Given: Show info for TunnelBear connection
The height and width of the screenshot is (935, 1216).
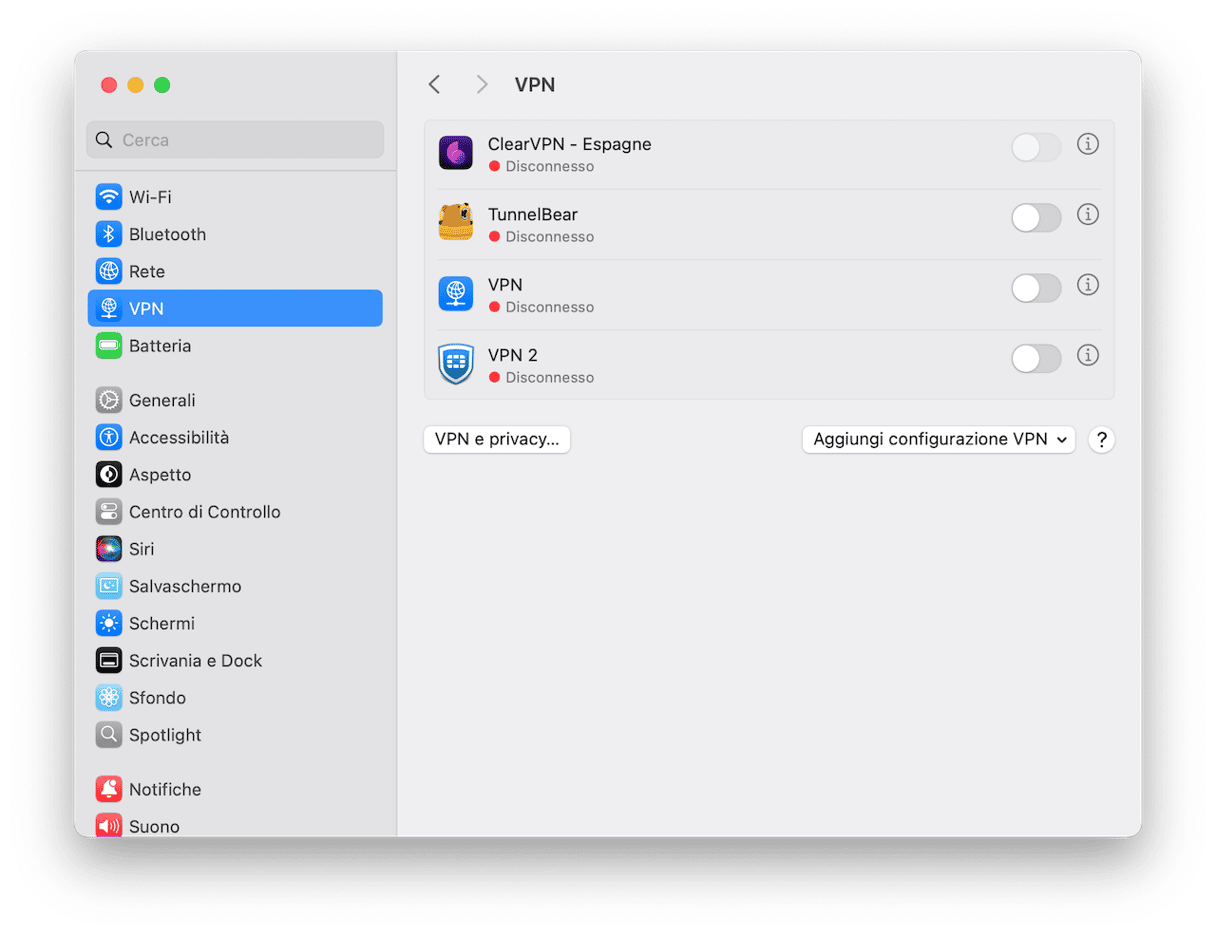Looking at the screenshot, I should click(x=1087, y=215).
